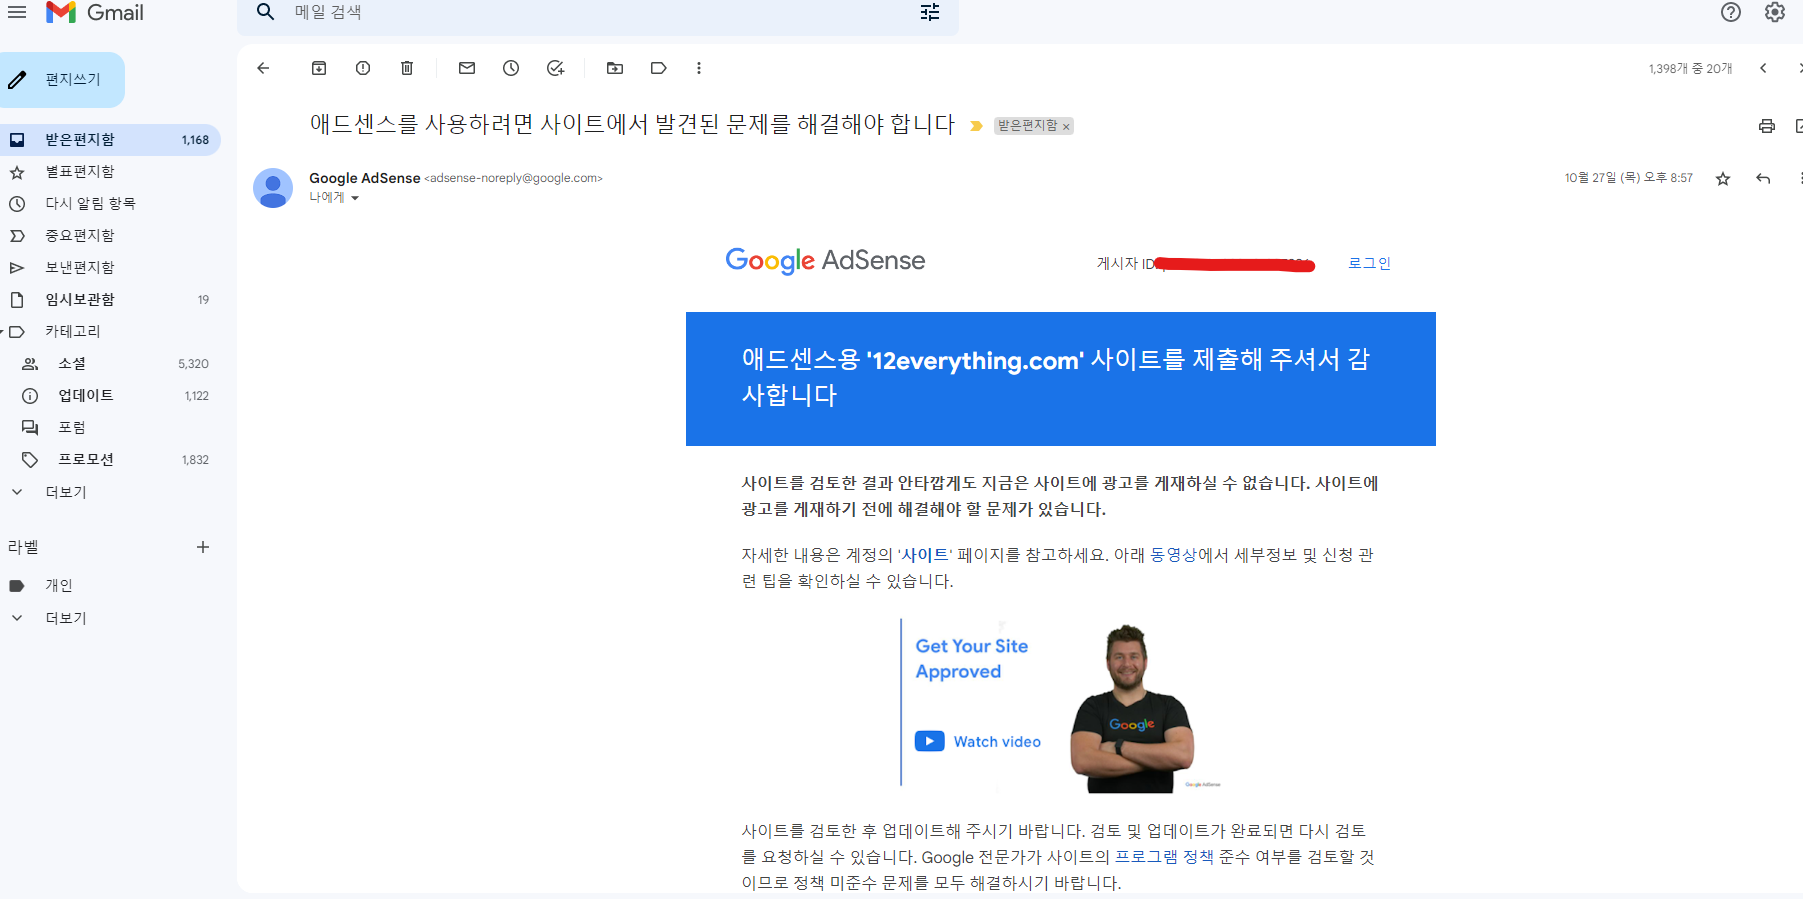Screen dimensions: 1803x899
Task: Click the 메일 검색 search field
Action: pos(598,13)
